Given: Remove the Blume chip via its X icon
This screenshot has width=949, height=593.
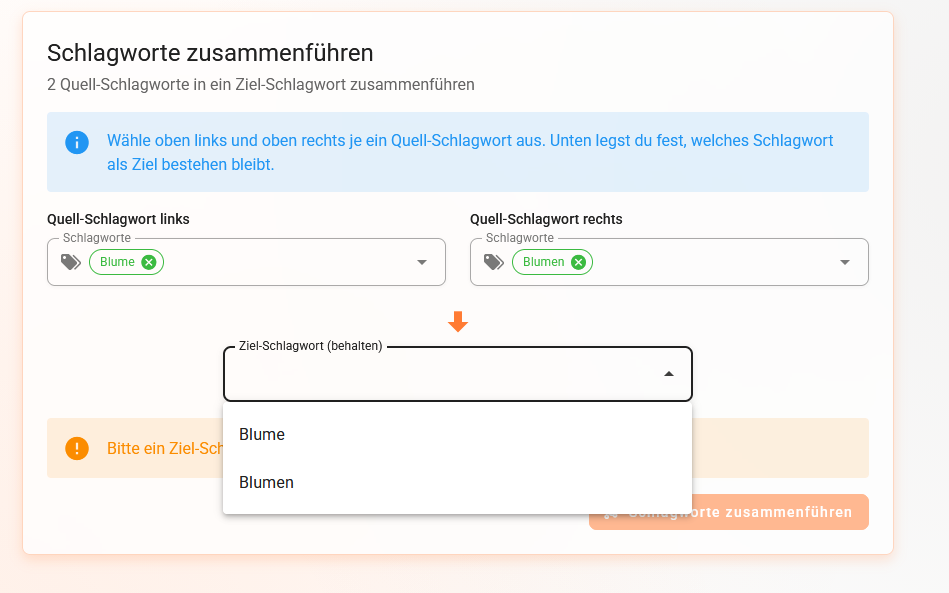Looking at the screenshot, I should pos(147,261).
